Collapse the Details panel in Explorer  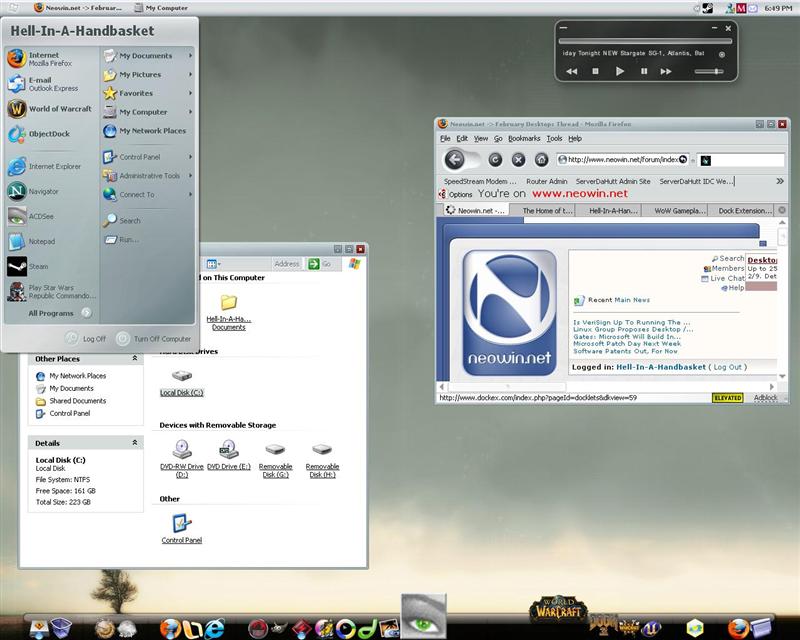[x=134, y=442]
